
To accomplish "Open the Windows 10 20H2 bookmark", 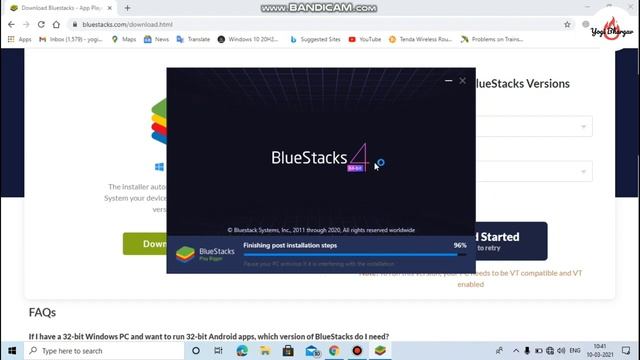I will (248, 39).
